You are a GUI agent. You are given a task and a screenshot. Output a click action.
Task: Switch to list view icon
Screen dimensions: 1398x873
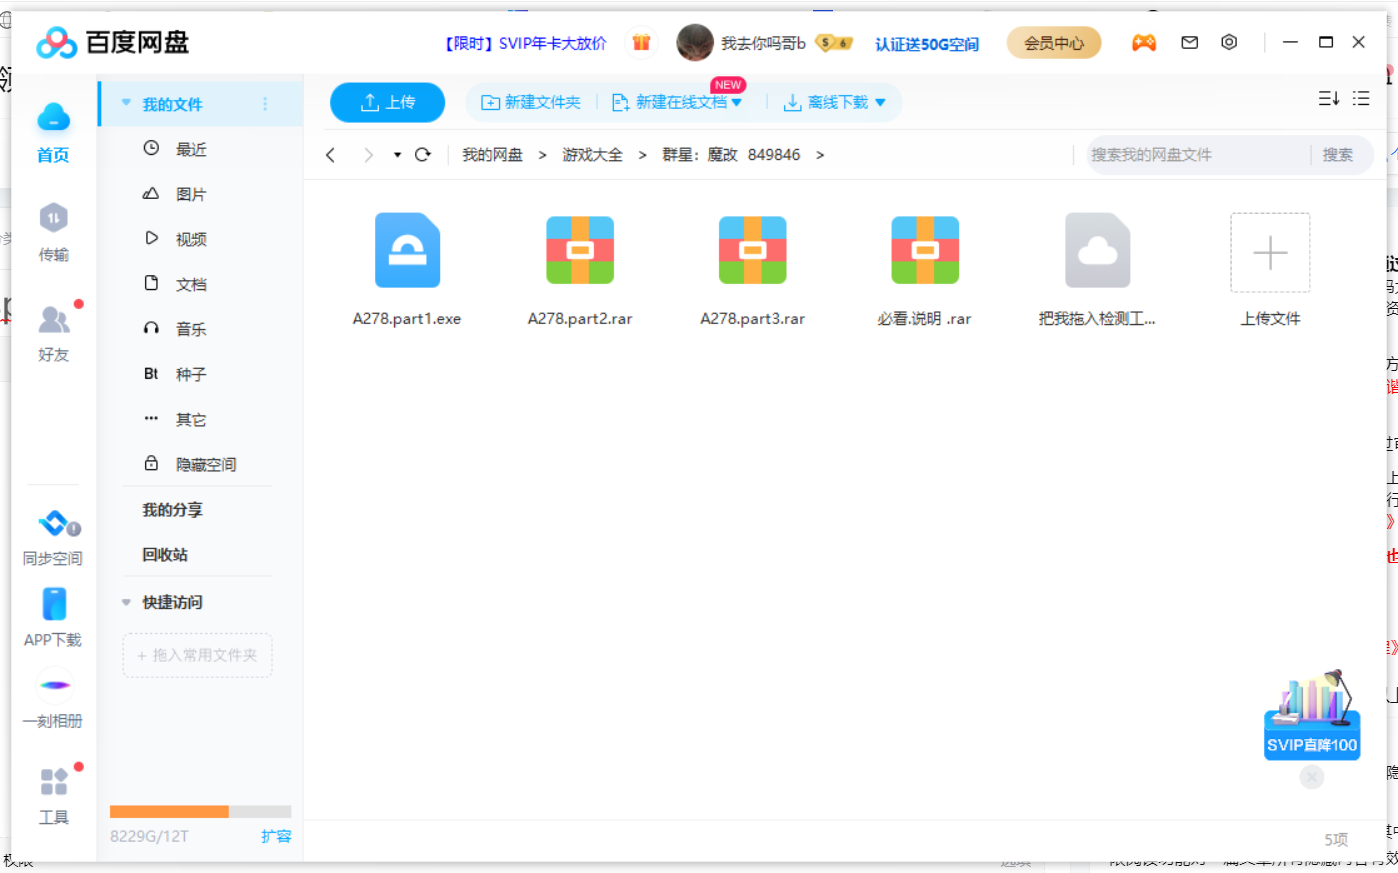point(1361,99)
